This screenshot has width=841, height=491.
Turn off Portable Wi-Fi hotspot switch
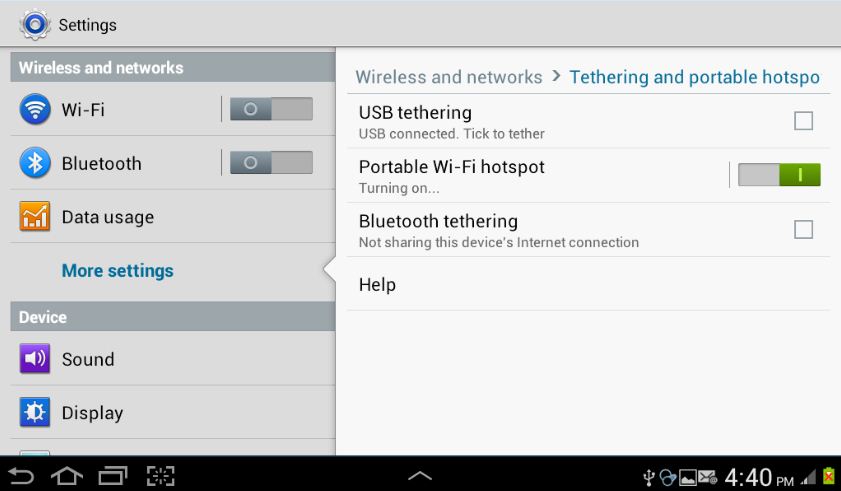click(779, 174)
